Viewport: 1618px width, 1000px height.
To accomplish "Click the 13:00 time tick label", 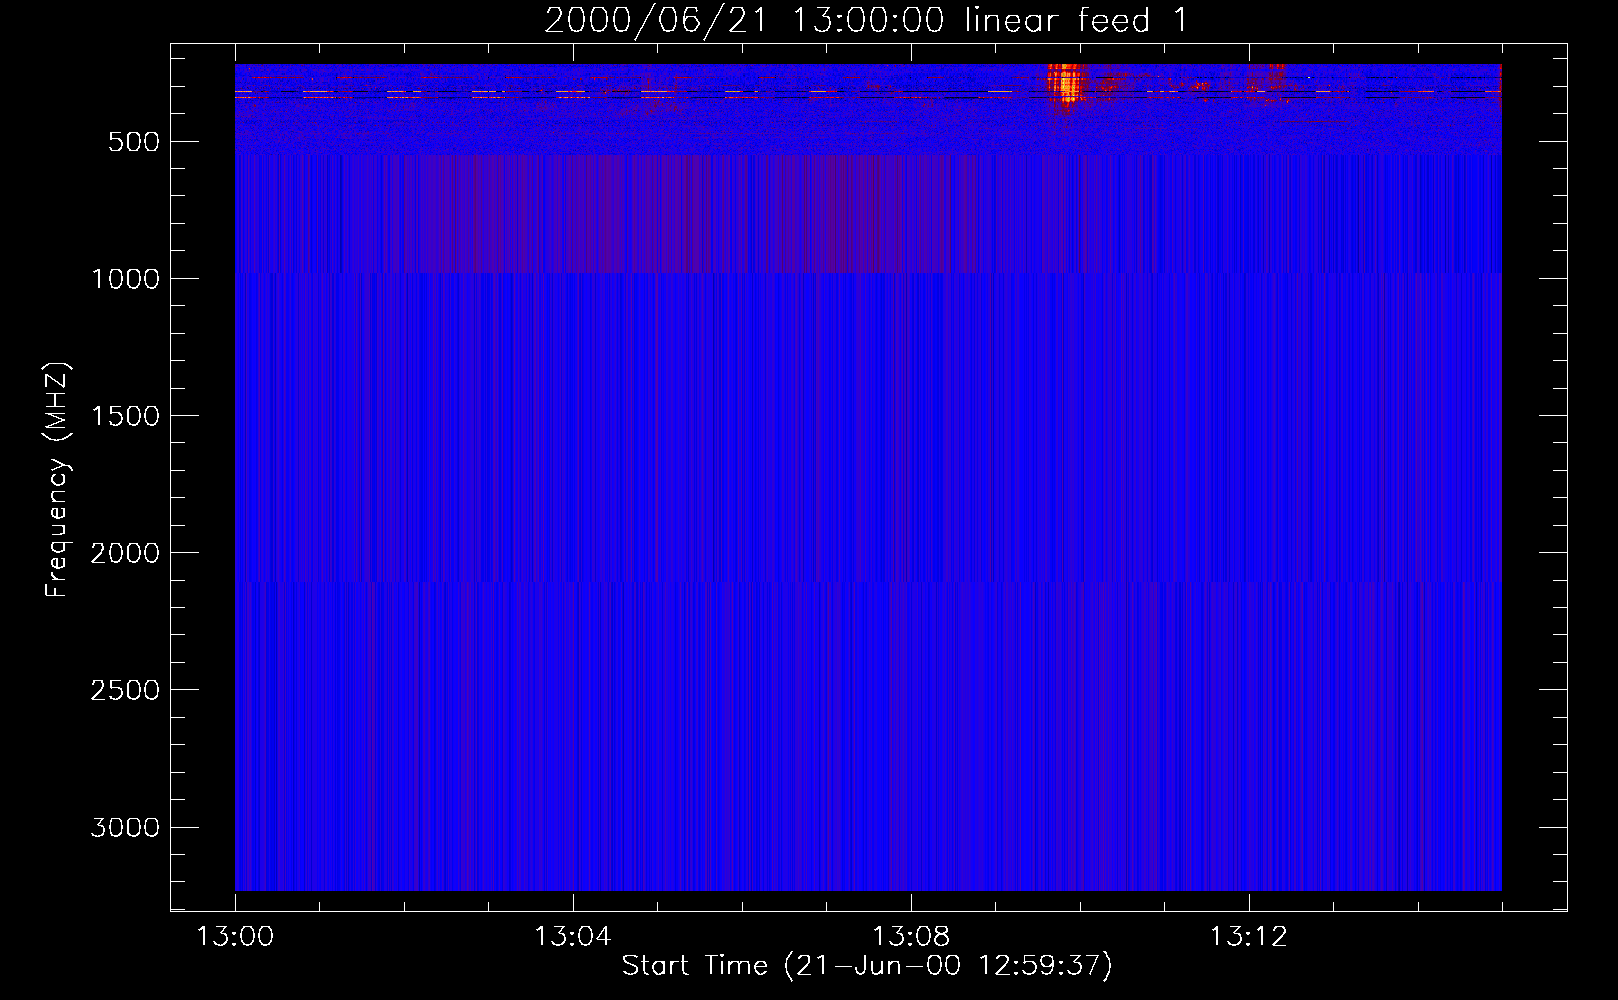I will 235,937.
